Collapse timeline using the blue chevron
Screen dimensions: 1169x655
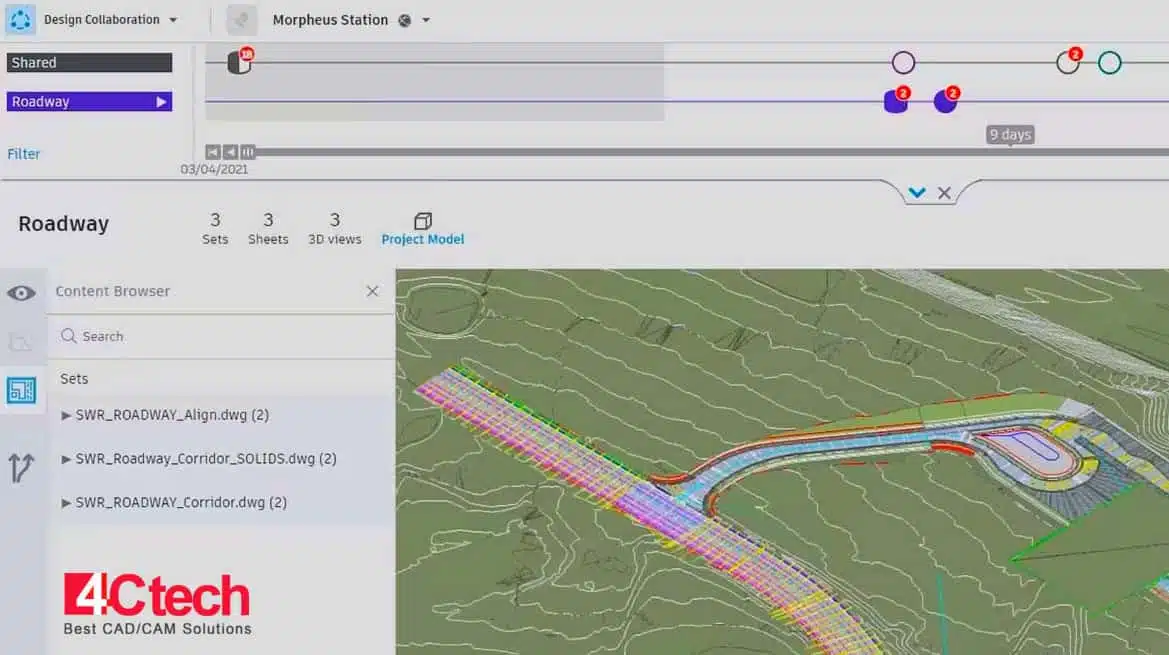917,193
